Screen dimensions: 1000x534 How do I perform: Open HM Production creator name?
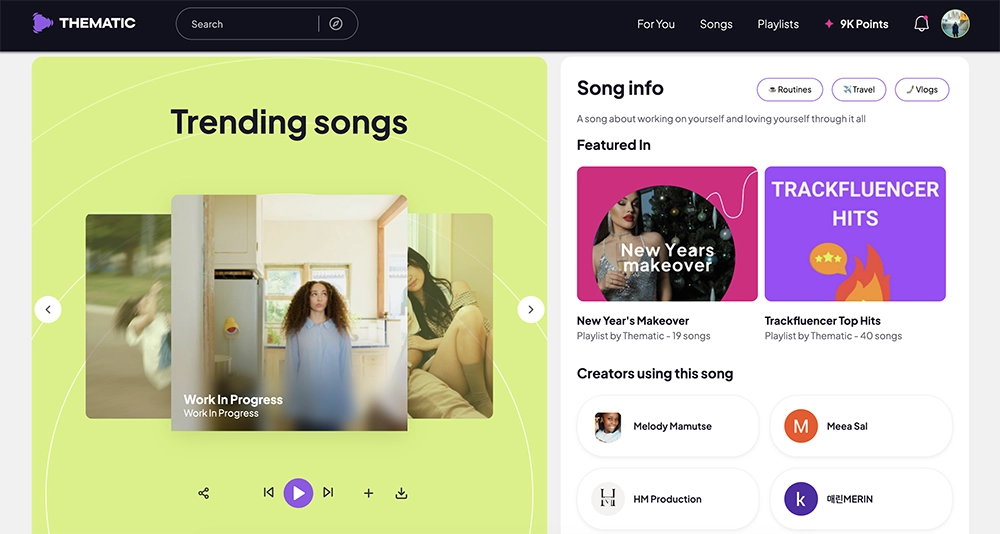(x=667, y=499)
